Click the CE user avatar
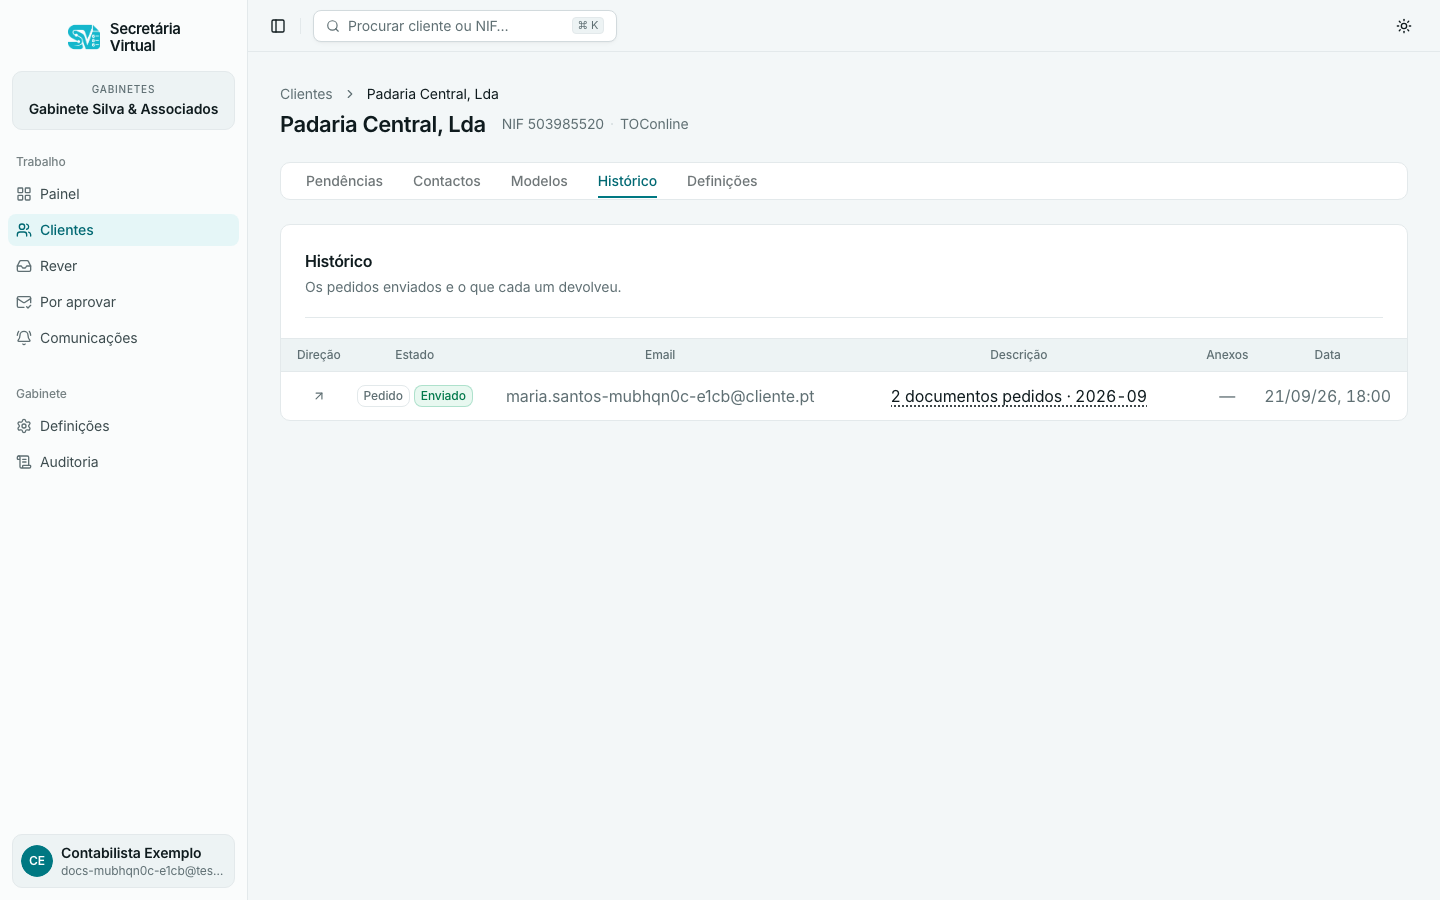 [x=37, y=861]
